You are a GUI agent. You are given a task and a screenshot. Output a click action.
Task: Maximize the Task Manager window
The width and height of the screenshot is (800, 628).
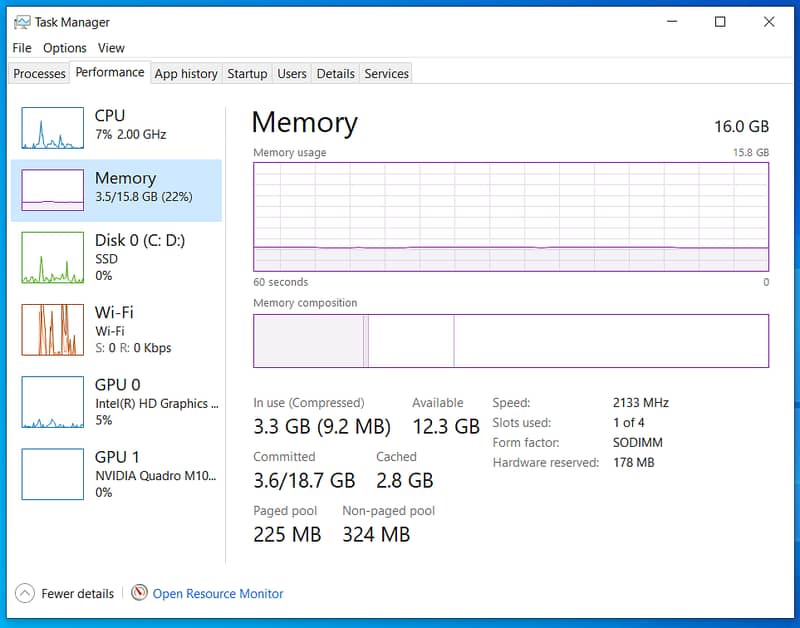[720, 22]
